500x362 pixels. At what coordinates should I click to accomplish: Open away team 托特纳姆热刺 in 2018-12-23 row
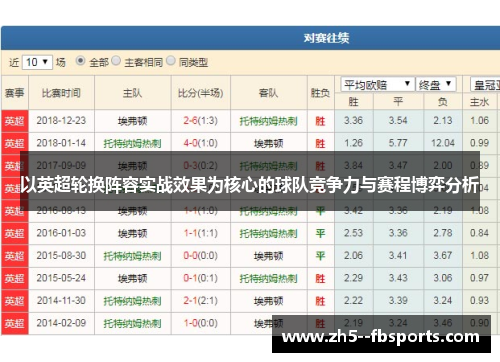(x=268, y=121)
